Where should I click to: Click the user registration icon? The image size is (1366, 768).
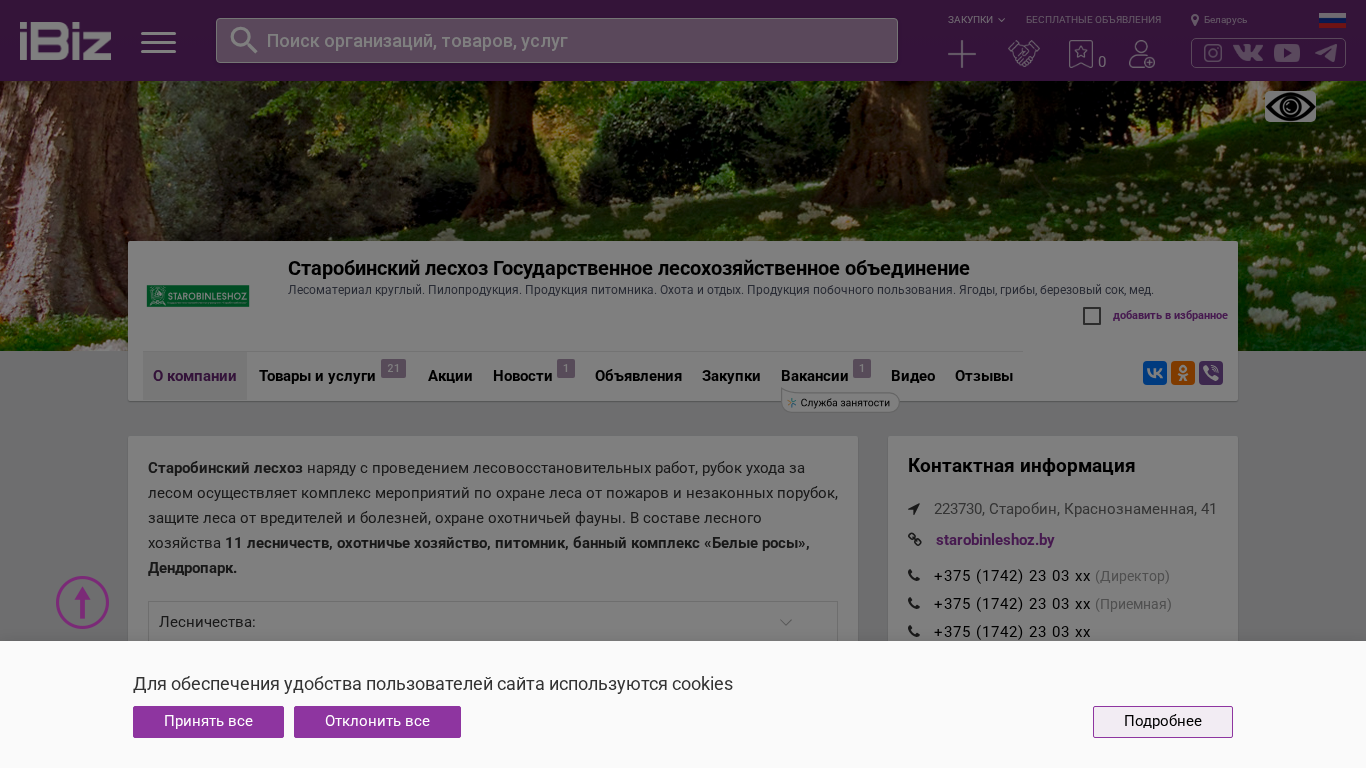pos(1142,54)
